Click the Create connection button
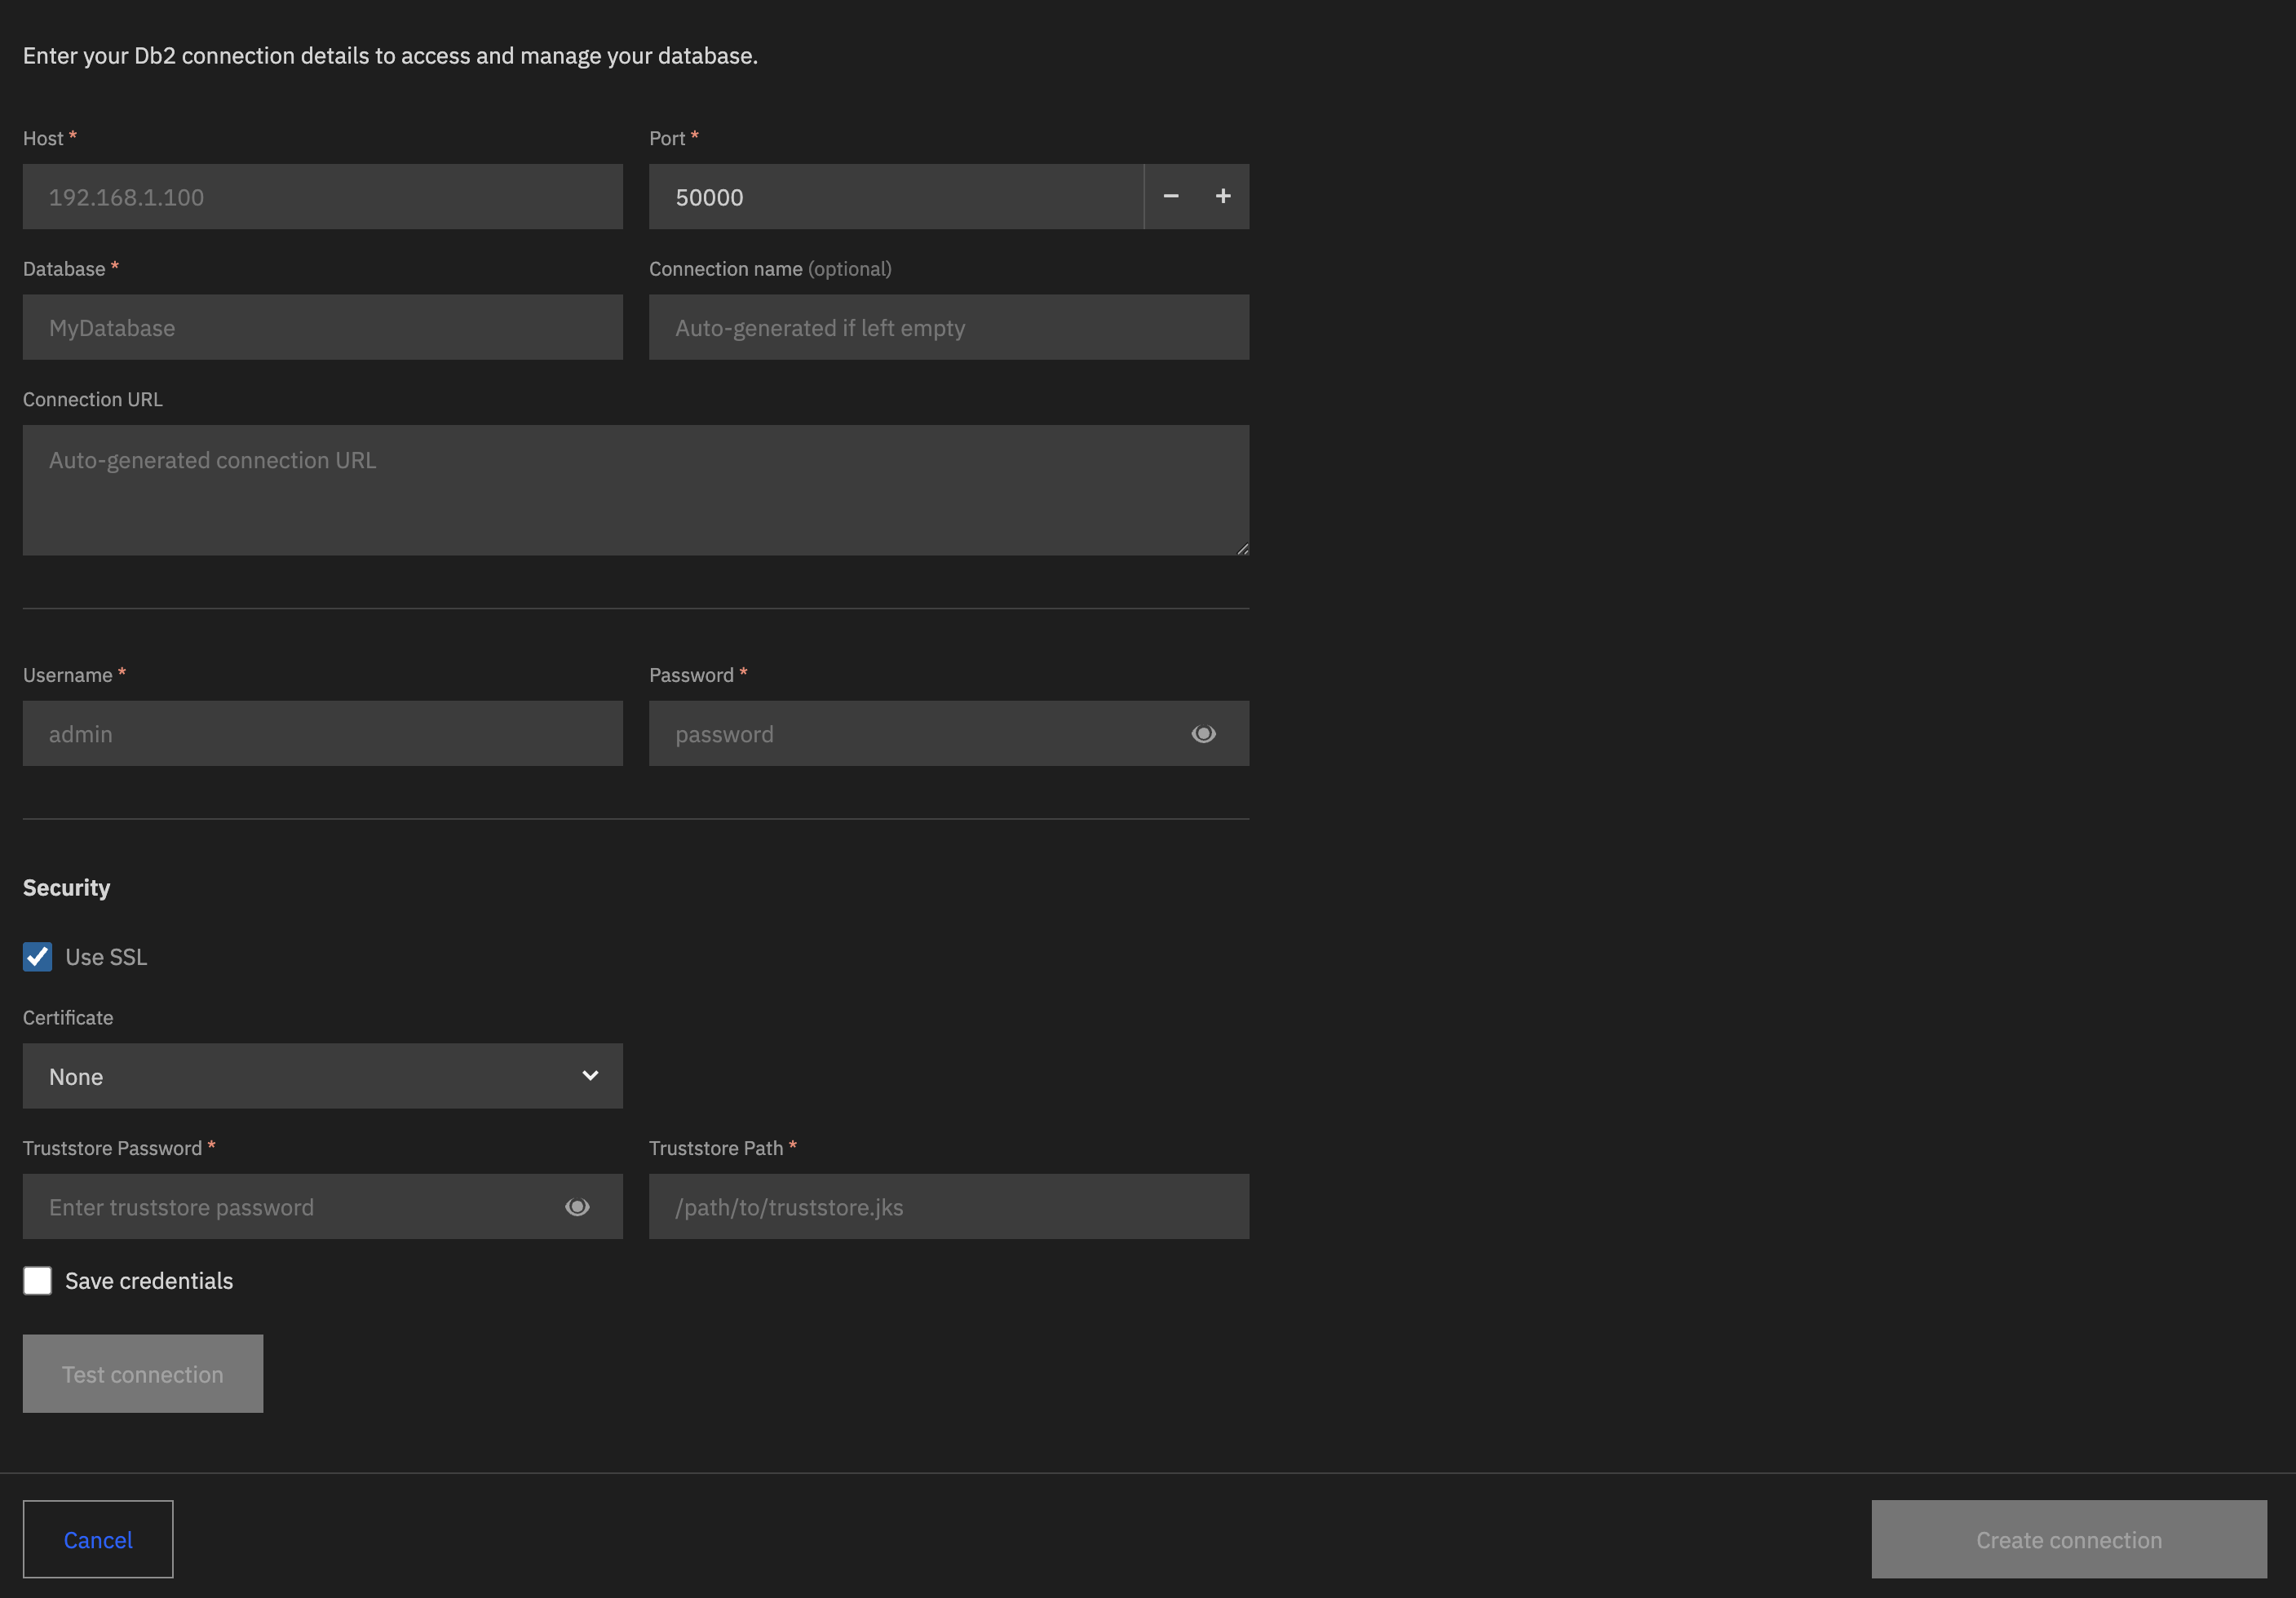The width and height of the screenshot is (2296, 1598). 2066,1539
